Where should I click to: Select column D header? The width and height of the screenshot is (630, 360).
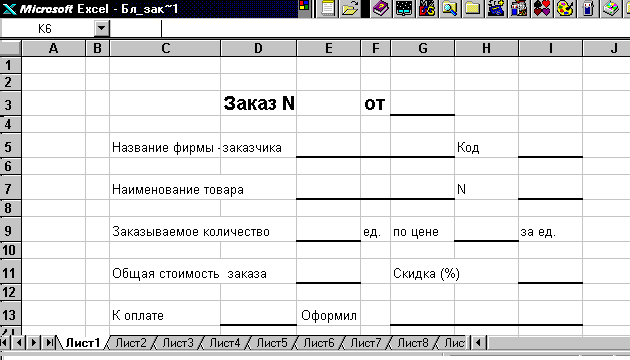point(258,48)
